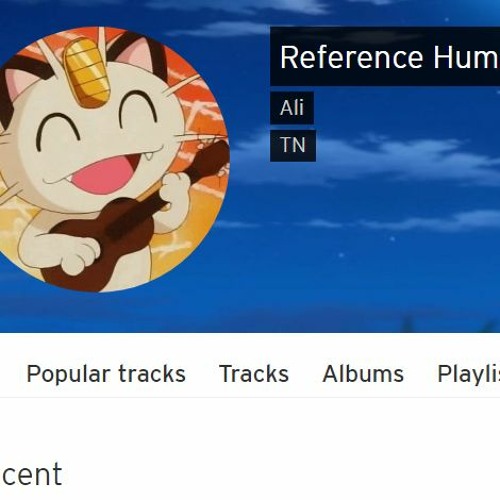Click the Reference Hum profile display name
Image resolution: width=500 pixels, height=500 pixels.
(389, 57)
